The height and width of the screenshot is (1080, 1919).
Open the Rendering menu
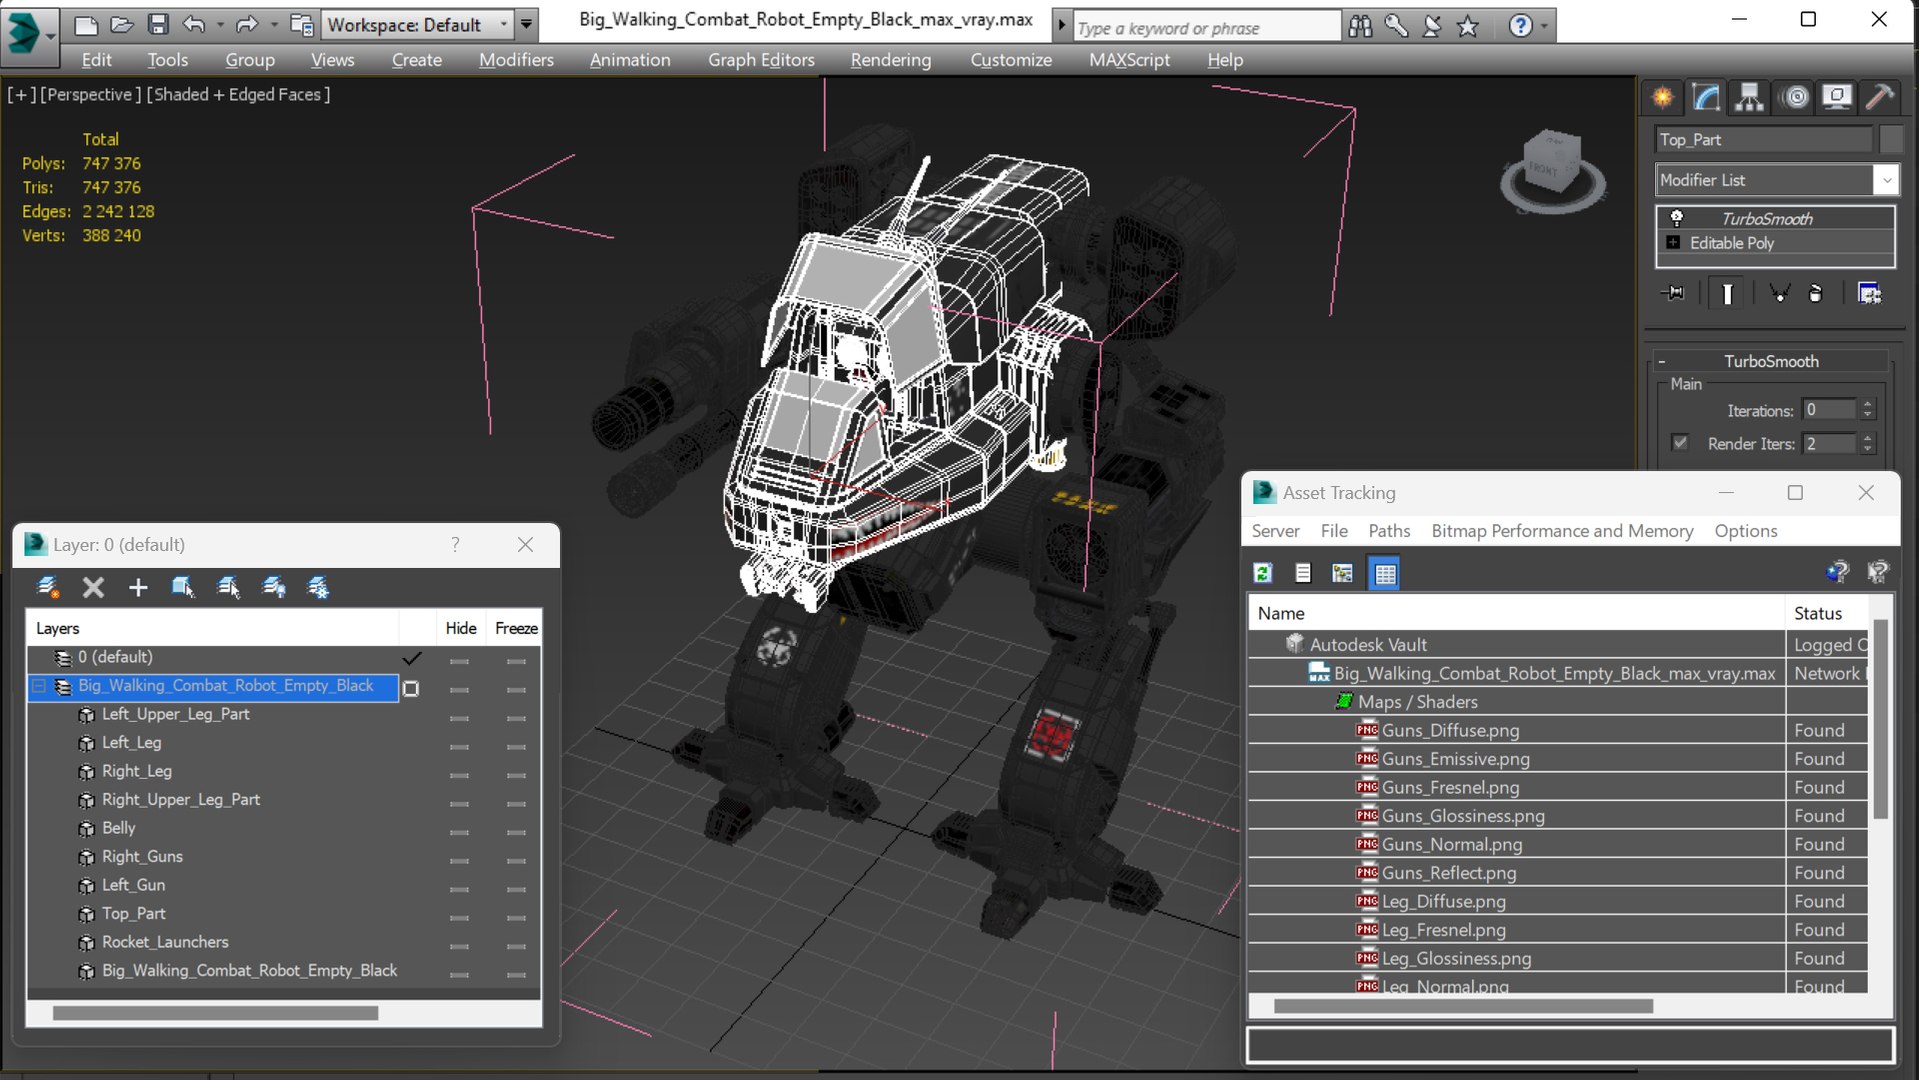point(890,60)
